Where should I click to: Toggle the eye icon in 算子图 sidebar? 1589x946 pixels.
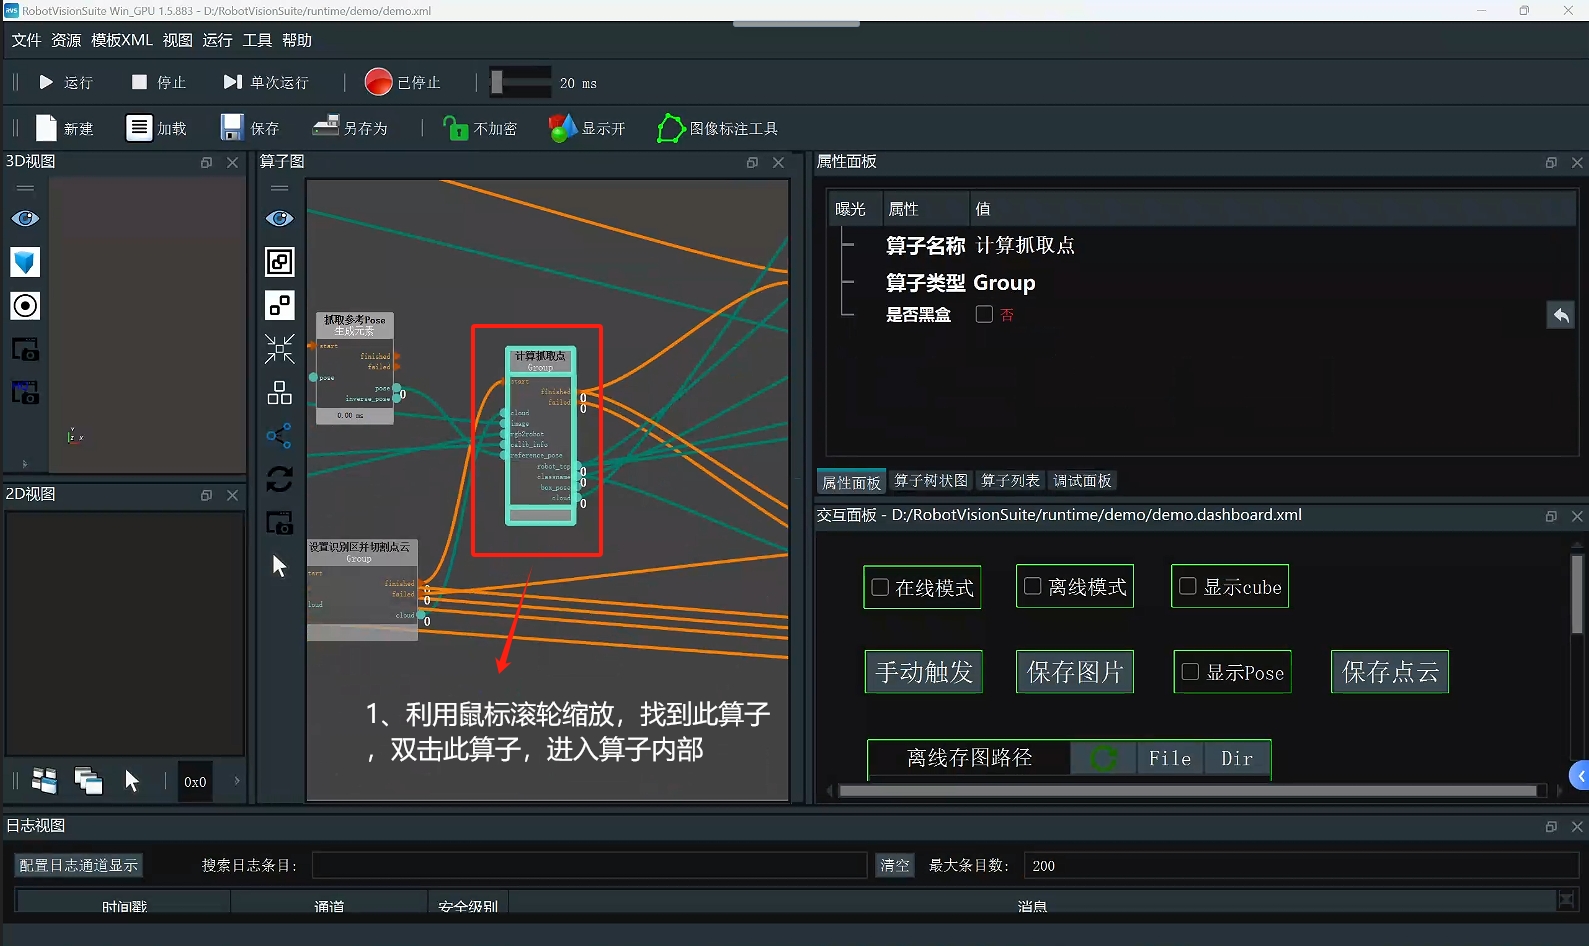pos(279,218)
